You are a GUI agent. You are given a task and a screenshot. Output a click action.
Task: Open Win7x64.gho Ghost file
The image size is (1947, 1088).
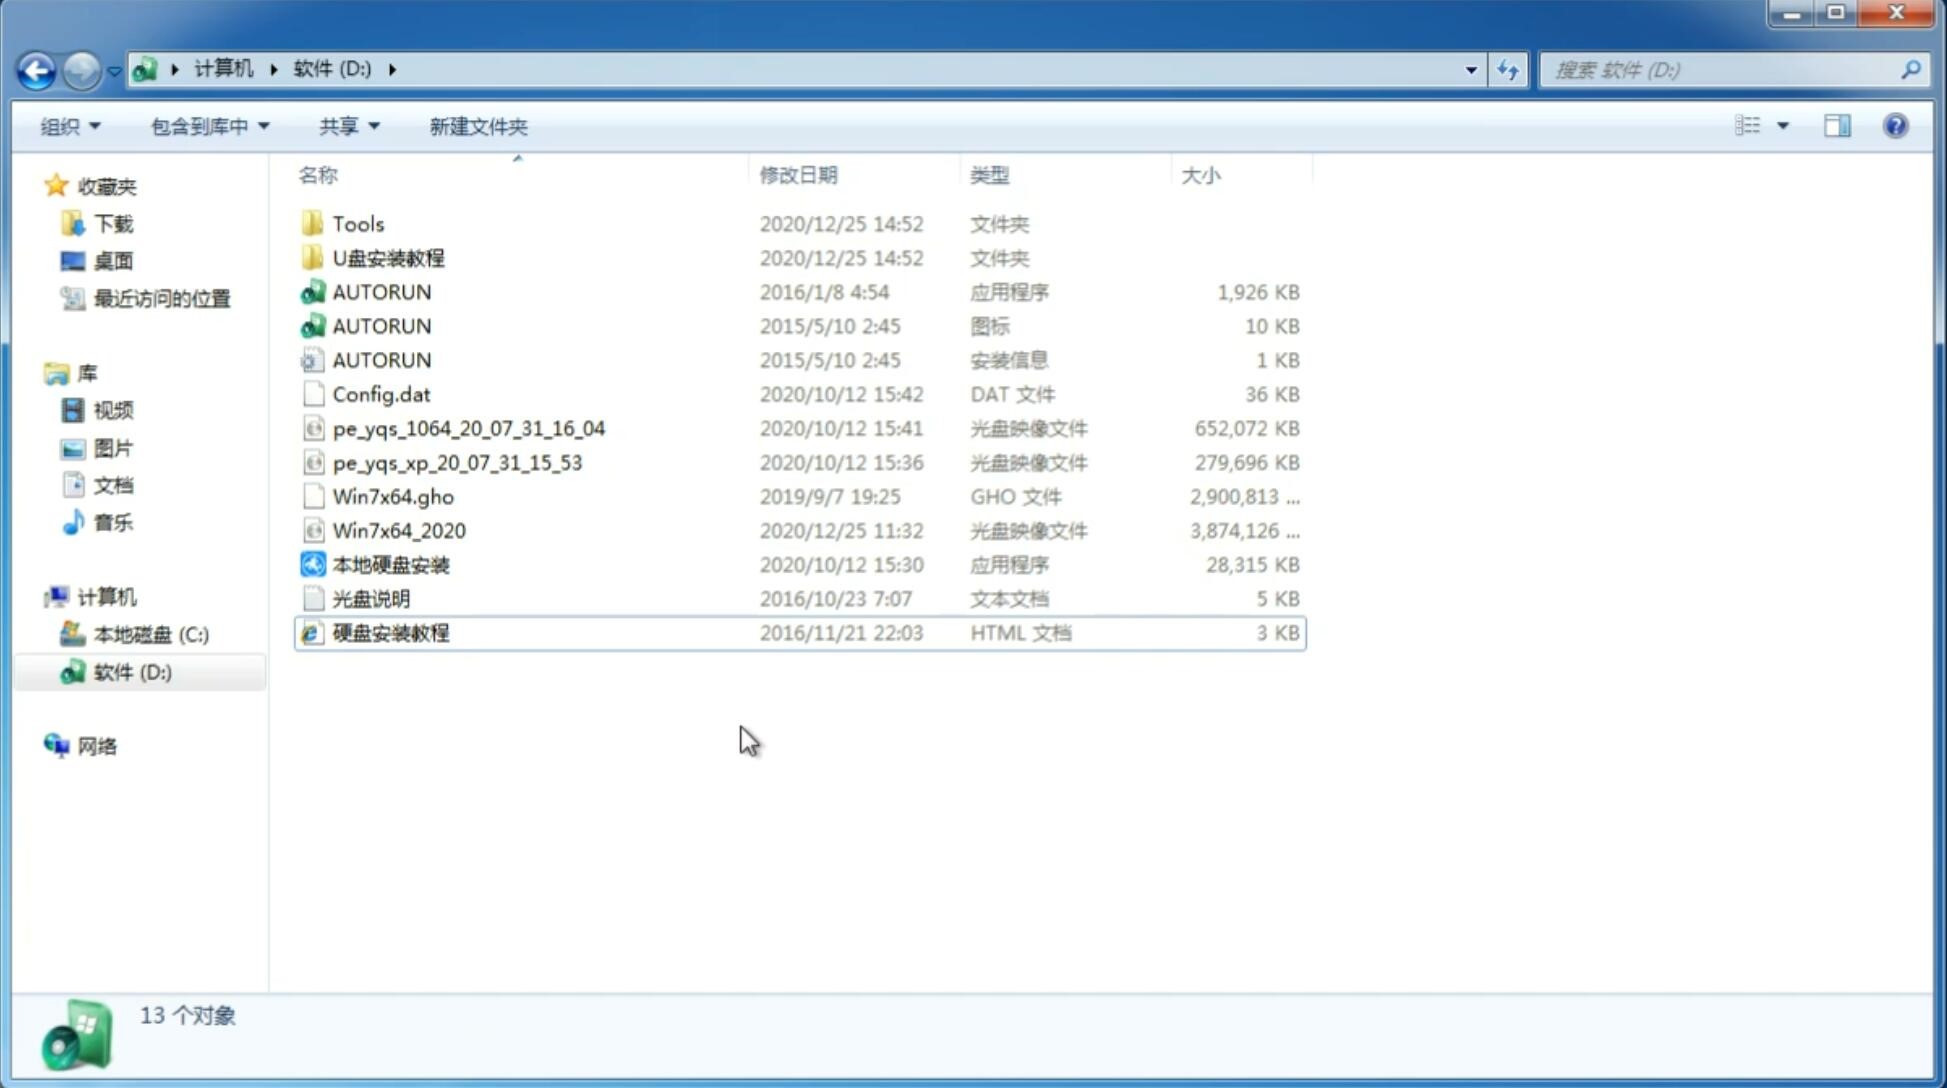[x=393, y=496]
